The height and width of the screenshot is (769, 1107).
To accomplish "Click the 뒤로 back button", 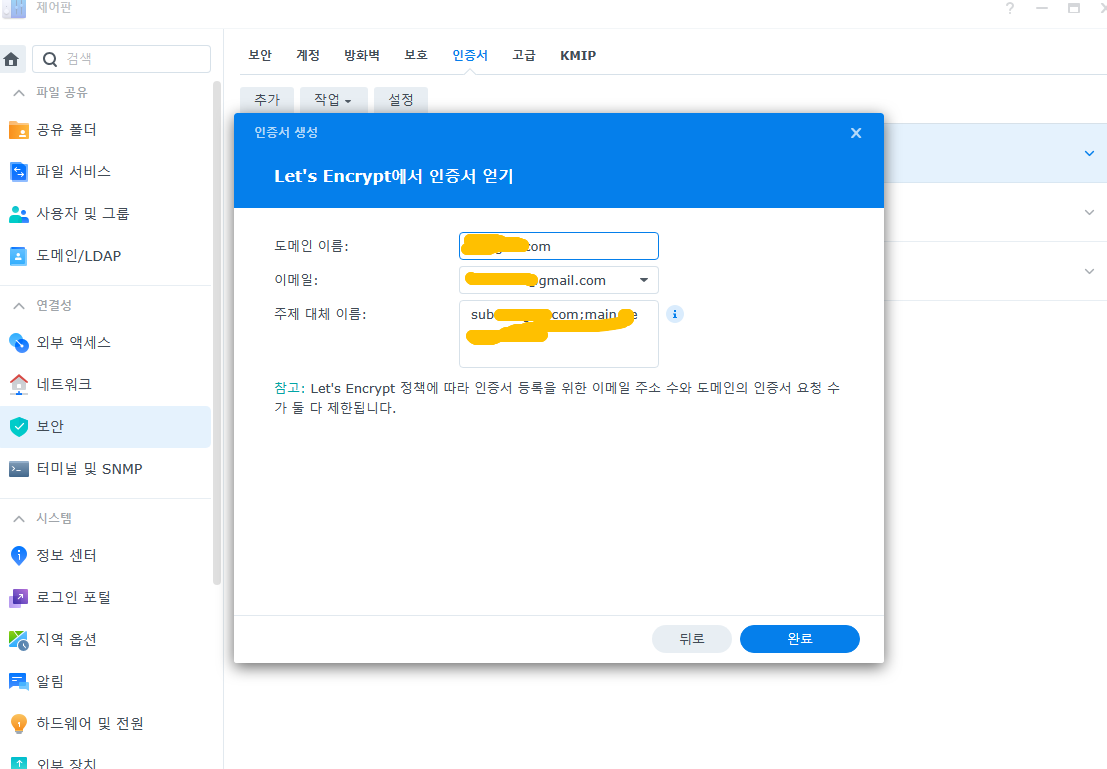I will [x=691, y=639].
